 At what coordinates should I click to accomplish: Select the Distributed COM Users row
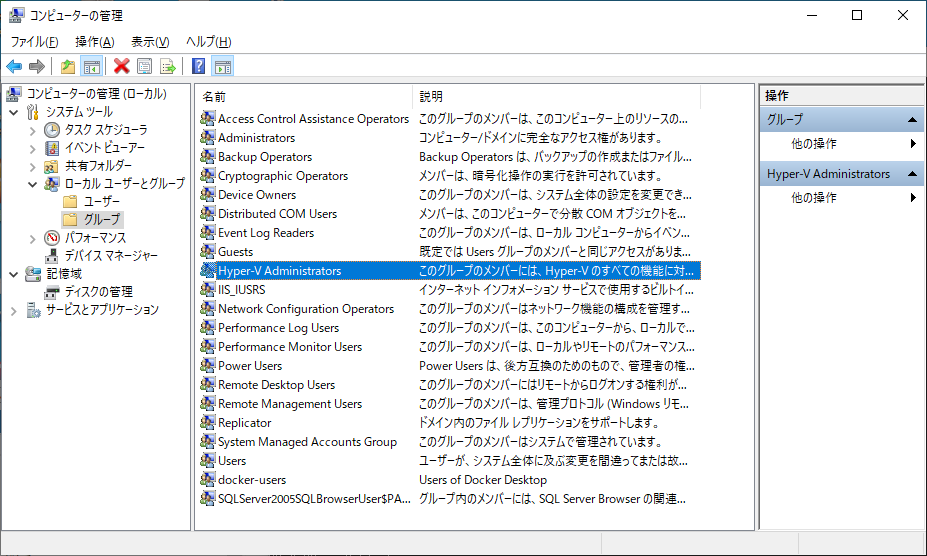coord(449,214)
